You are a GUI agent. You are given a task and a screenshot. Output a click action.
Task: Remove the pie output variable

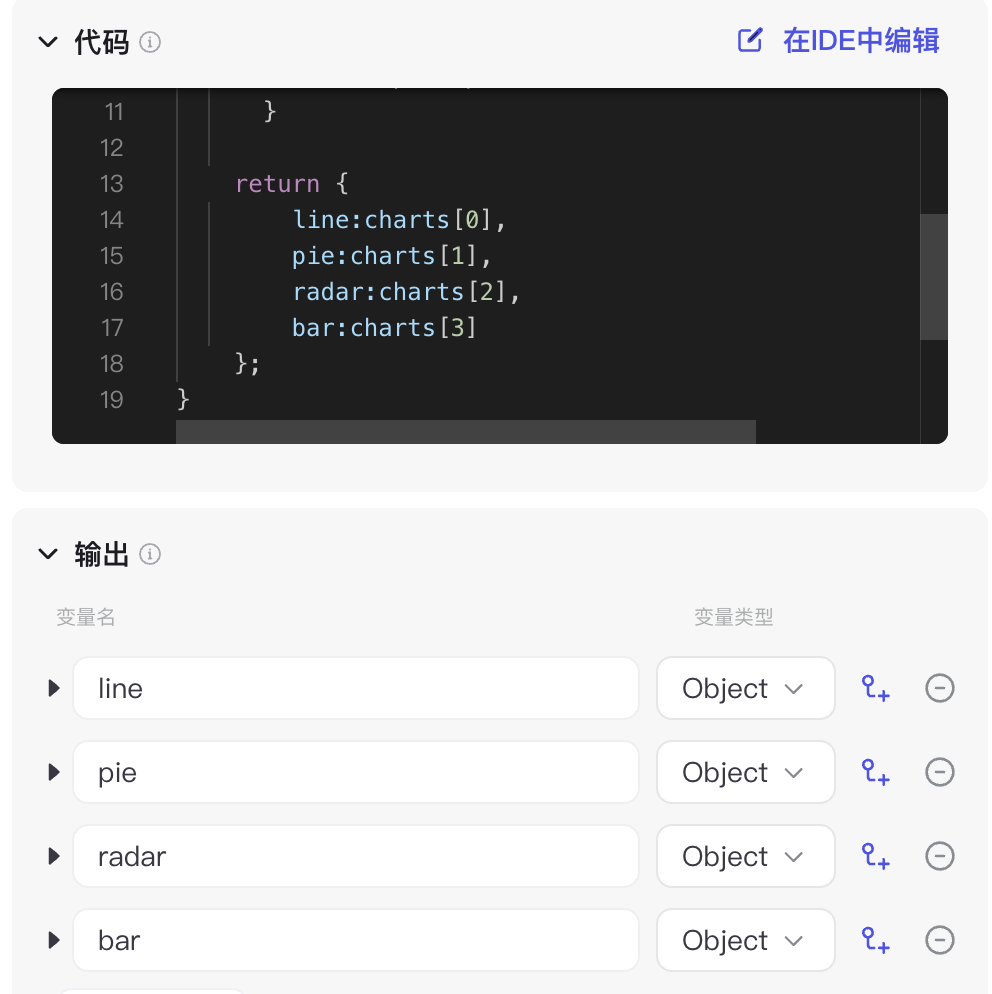point(939,773)
